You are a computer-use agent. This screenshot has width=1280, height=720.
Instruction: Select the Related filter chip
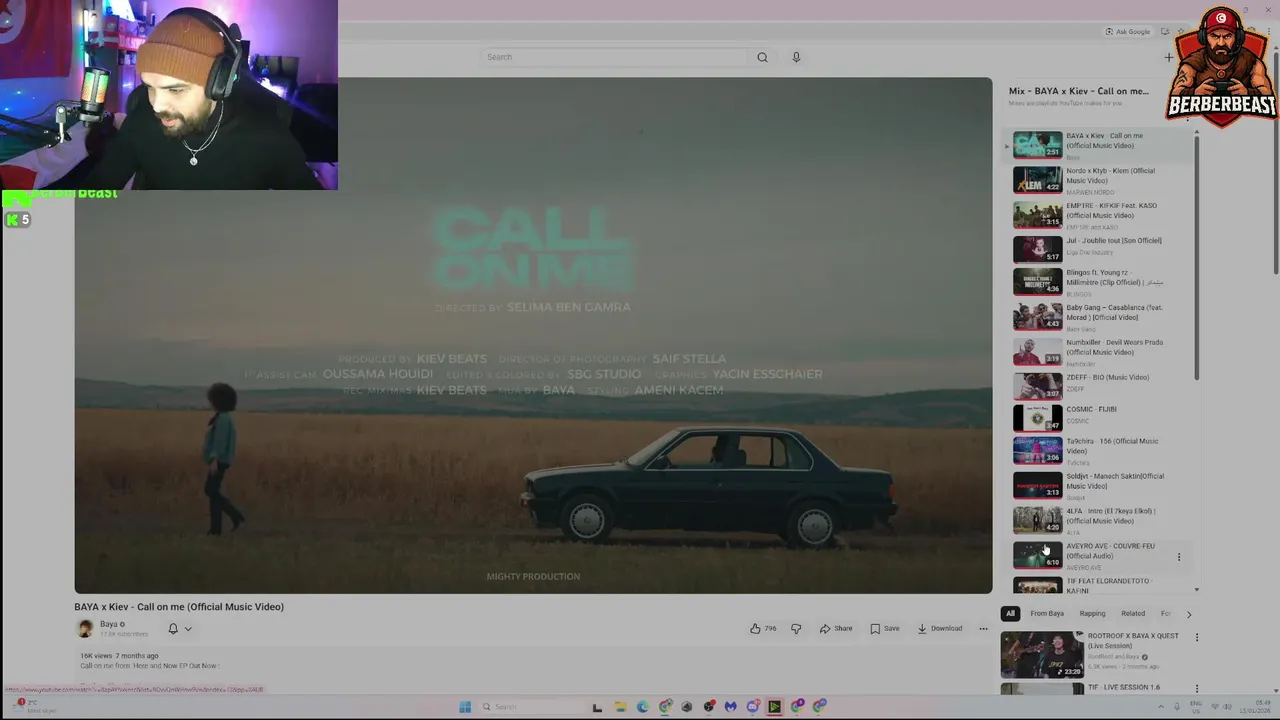(1133, 614)
